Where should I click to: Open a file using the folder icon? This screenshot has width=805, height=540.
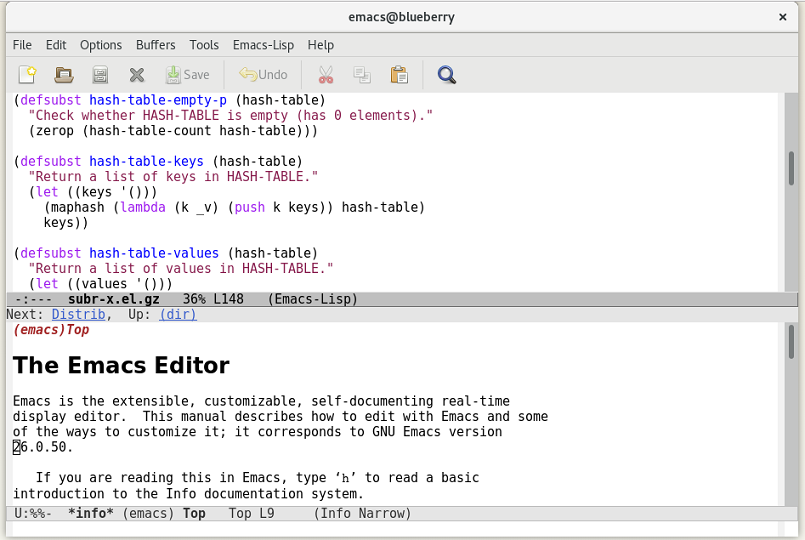64,75
